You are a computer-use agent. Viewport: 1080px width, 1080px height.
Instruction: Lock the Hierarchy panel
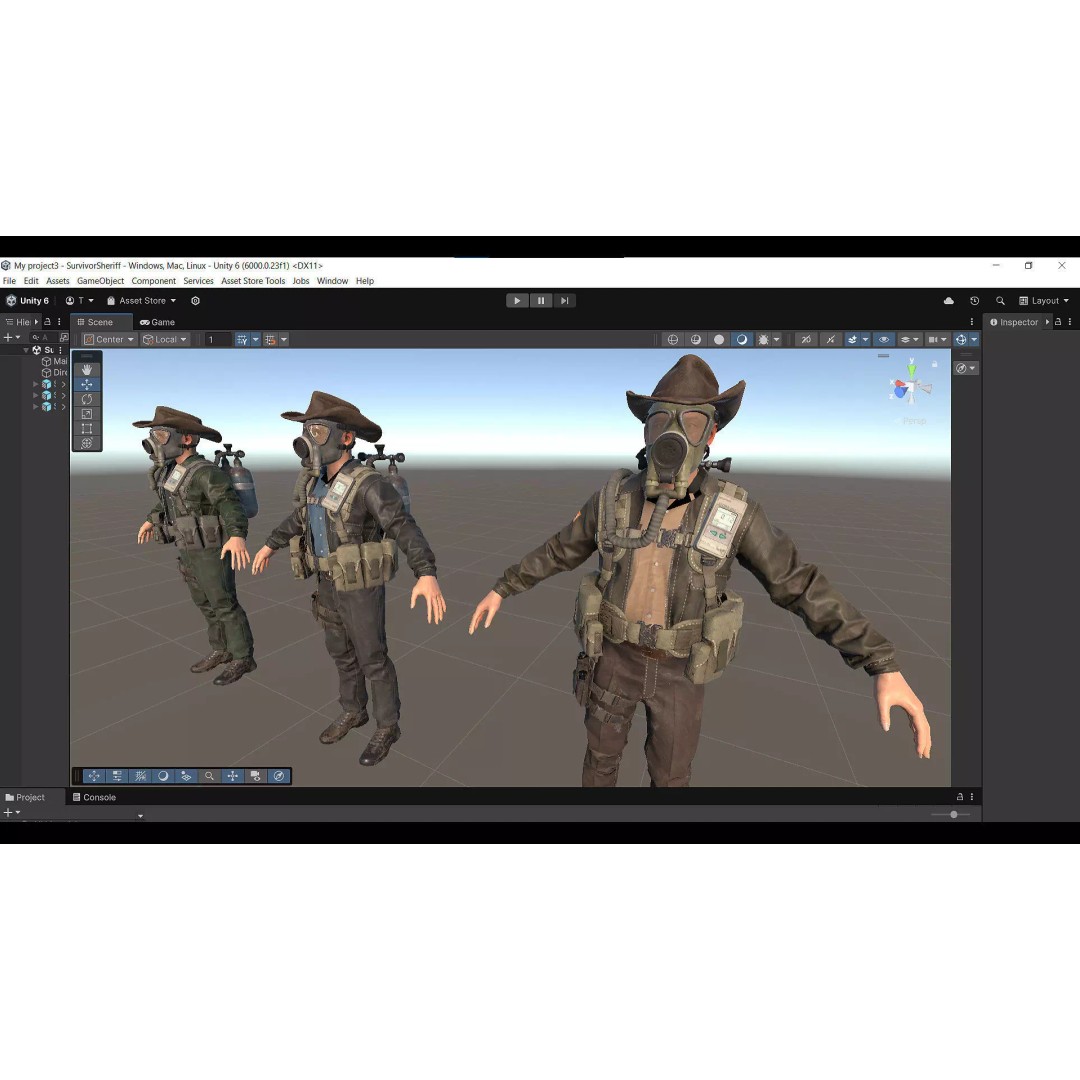click(48, 322)
